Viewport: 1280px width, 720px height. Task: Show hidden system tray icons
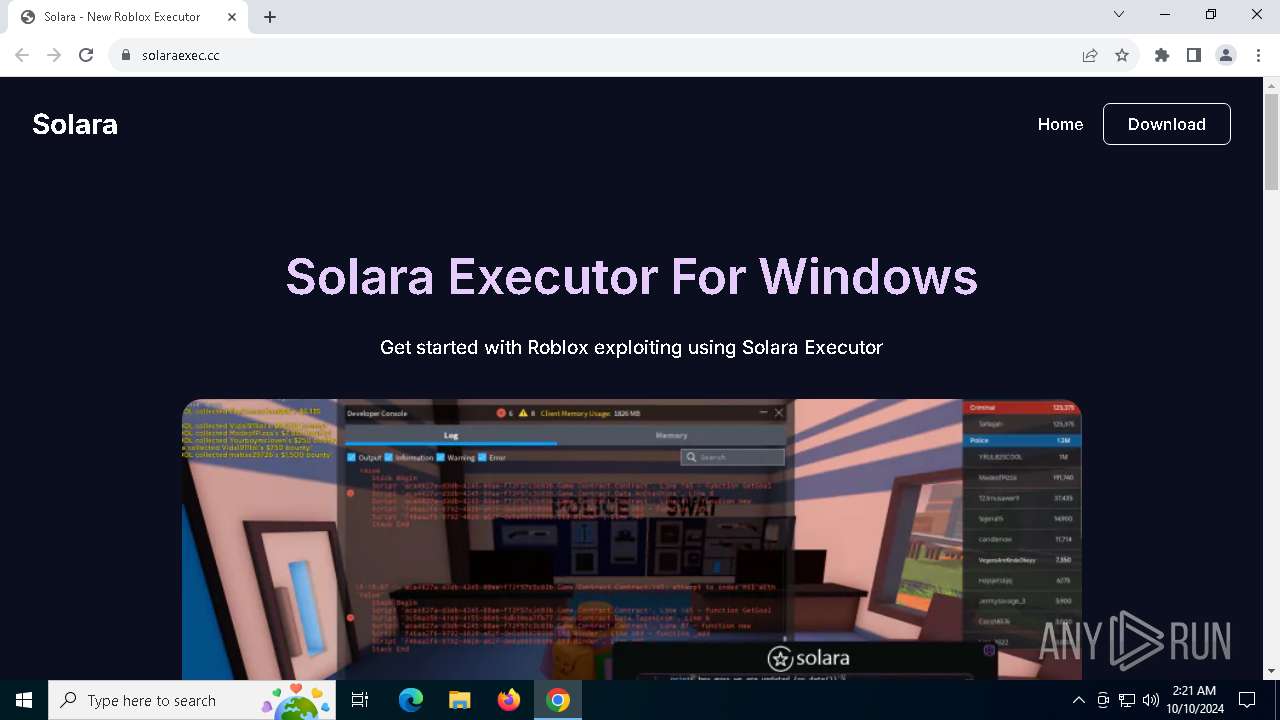pyautogui.click(x=1078, y=700)
